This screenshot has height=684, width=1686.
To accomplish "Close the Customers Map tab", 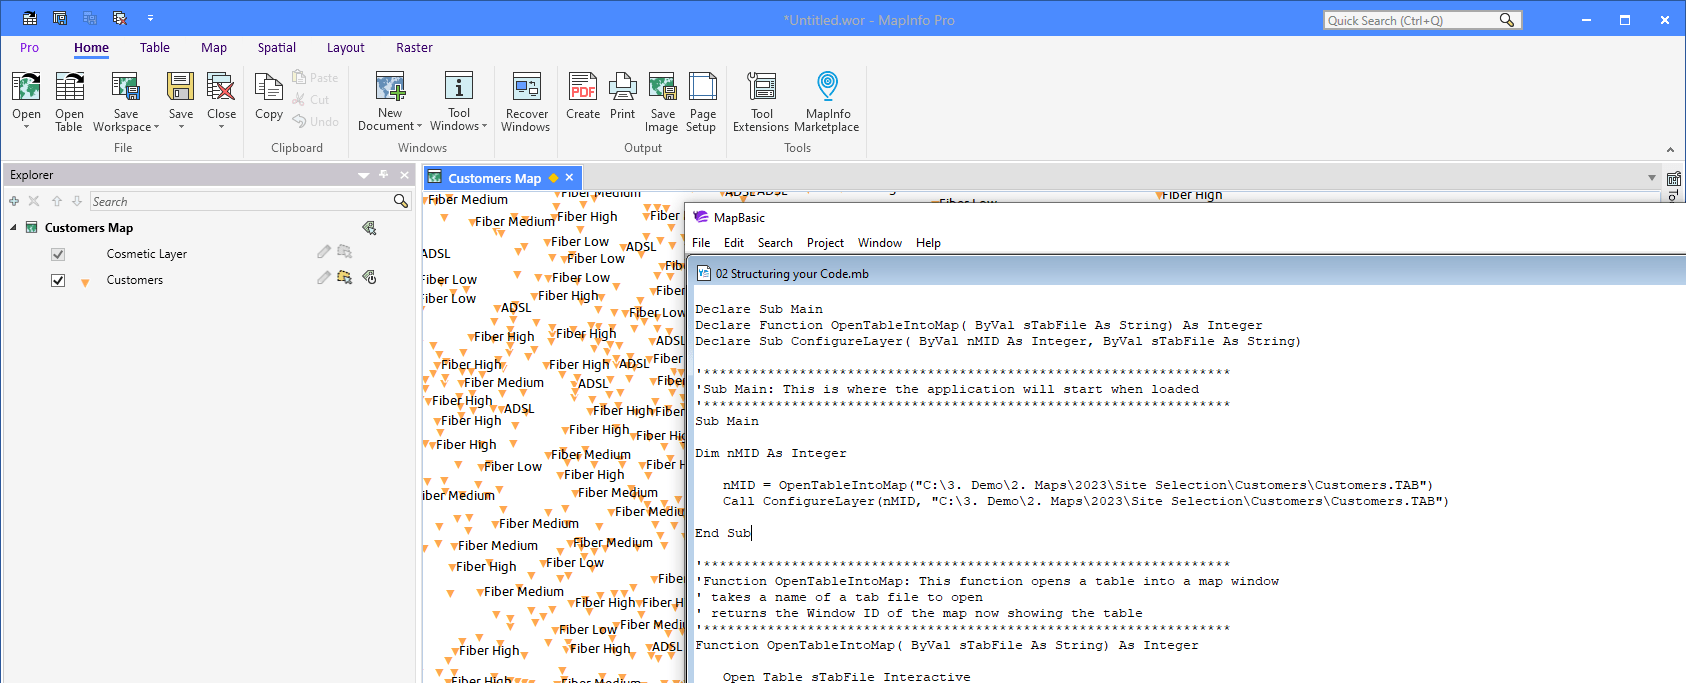I will [569, 178].
